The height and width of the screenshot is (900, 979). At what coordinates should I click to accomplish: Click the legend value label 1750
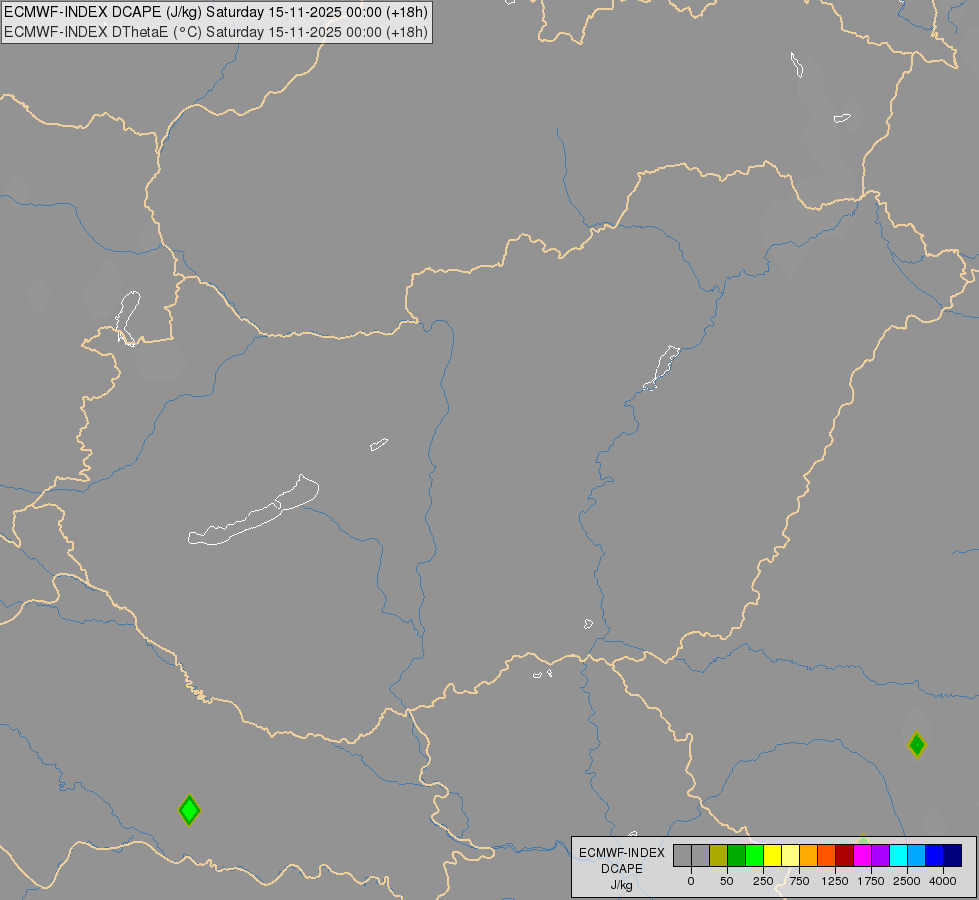click(x=870, y=881)
